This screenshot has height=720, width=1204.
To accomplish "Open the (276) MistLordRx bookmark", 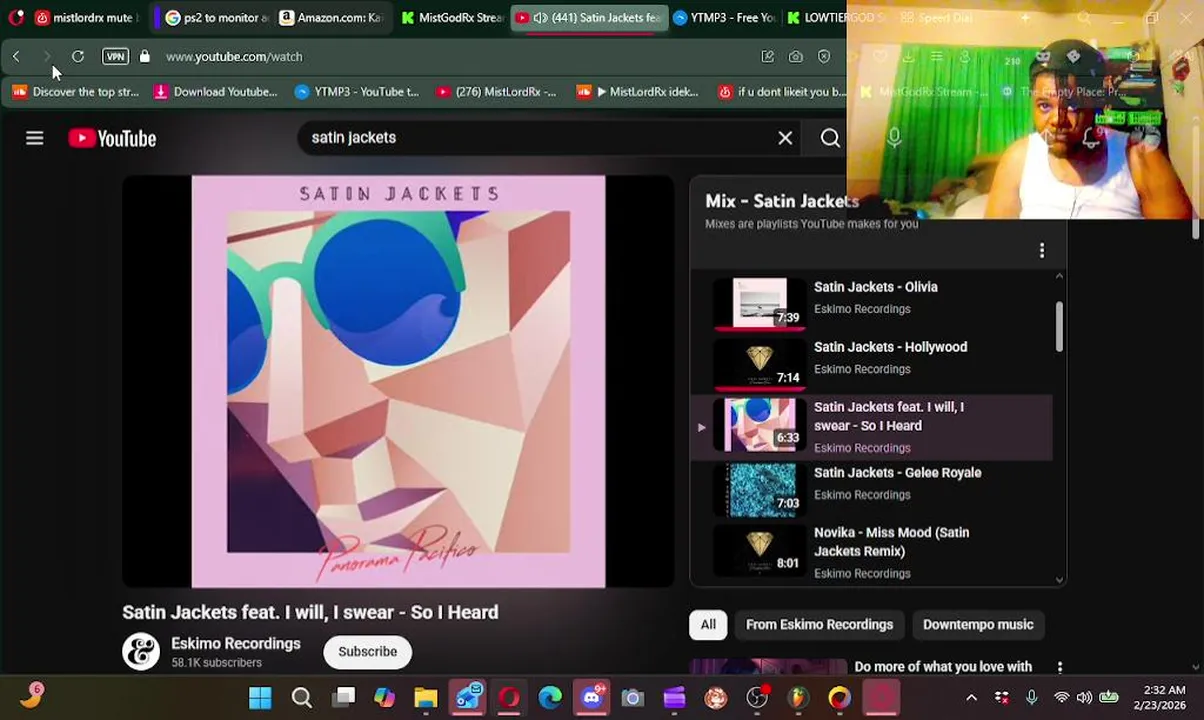I will coord(496,92).
